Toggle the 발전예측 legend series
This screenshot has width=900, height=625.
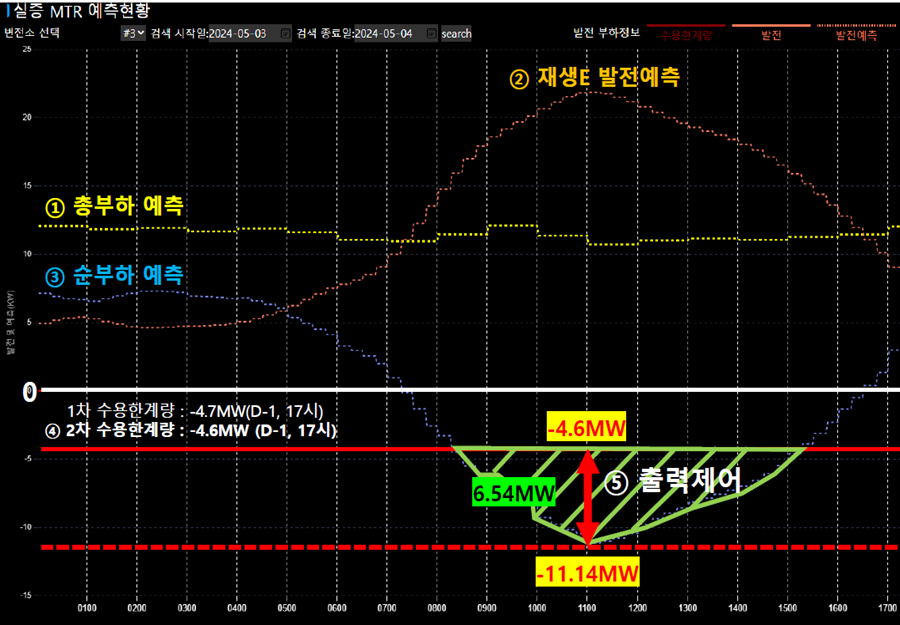pyautogui.click(x=856, y=34)
